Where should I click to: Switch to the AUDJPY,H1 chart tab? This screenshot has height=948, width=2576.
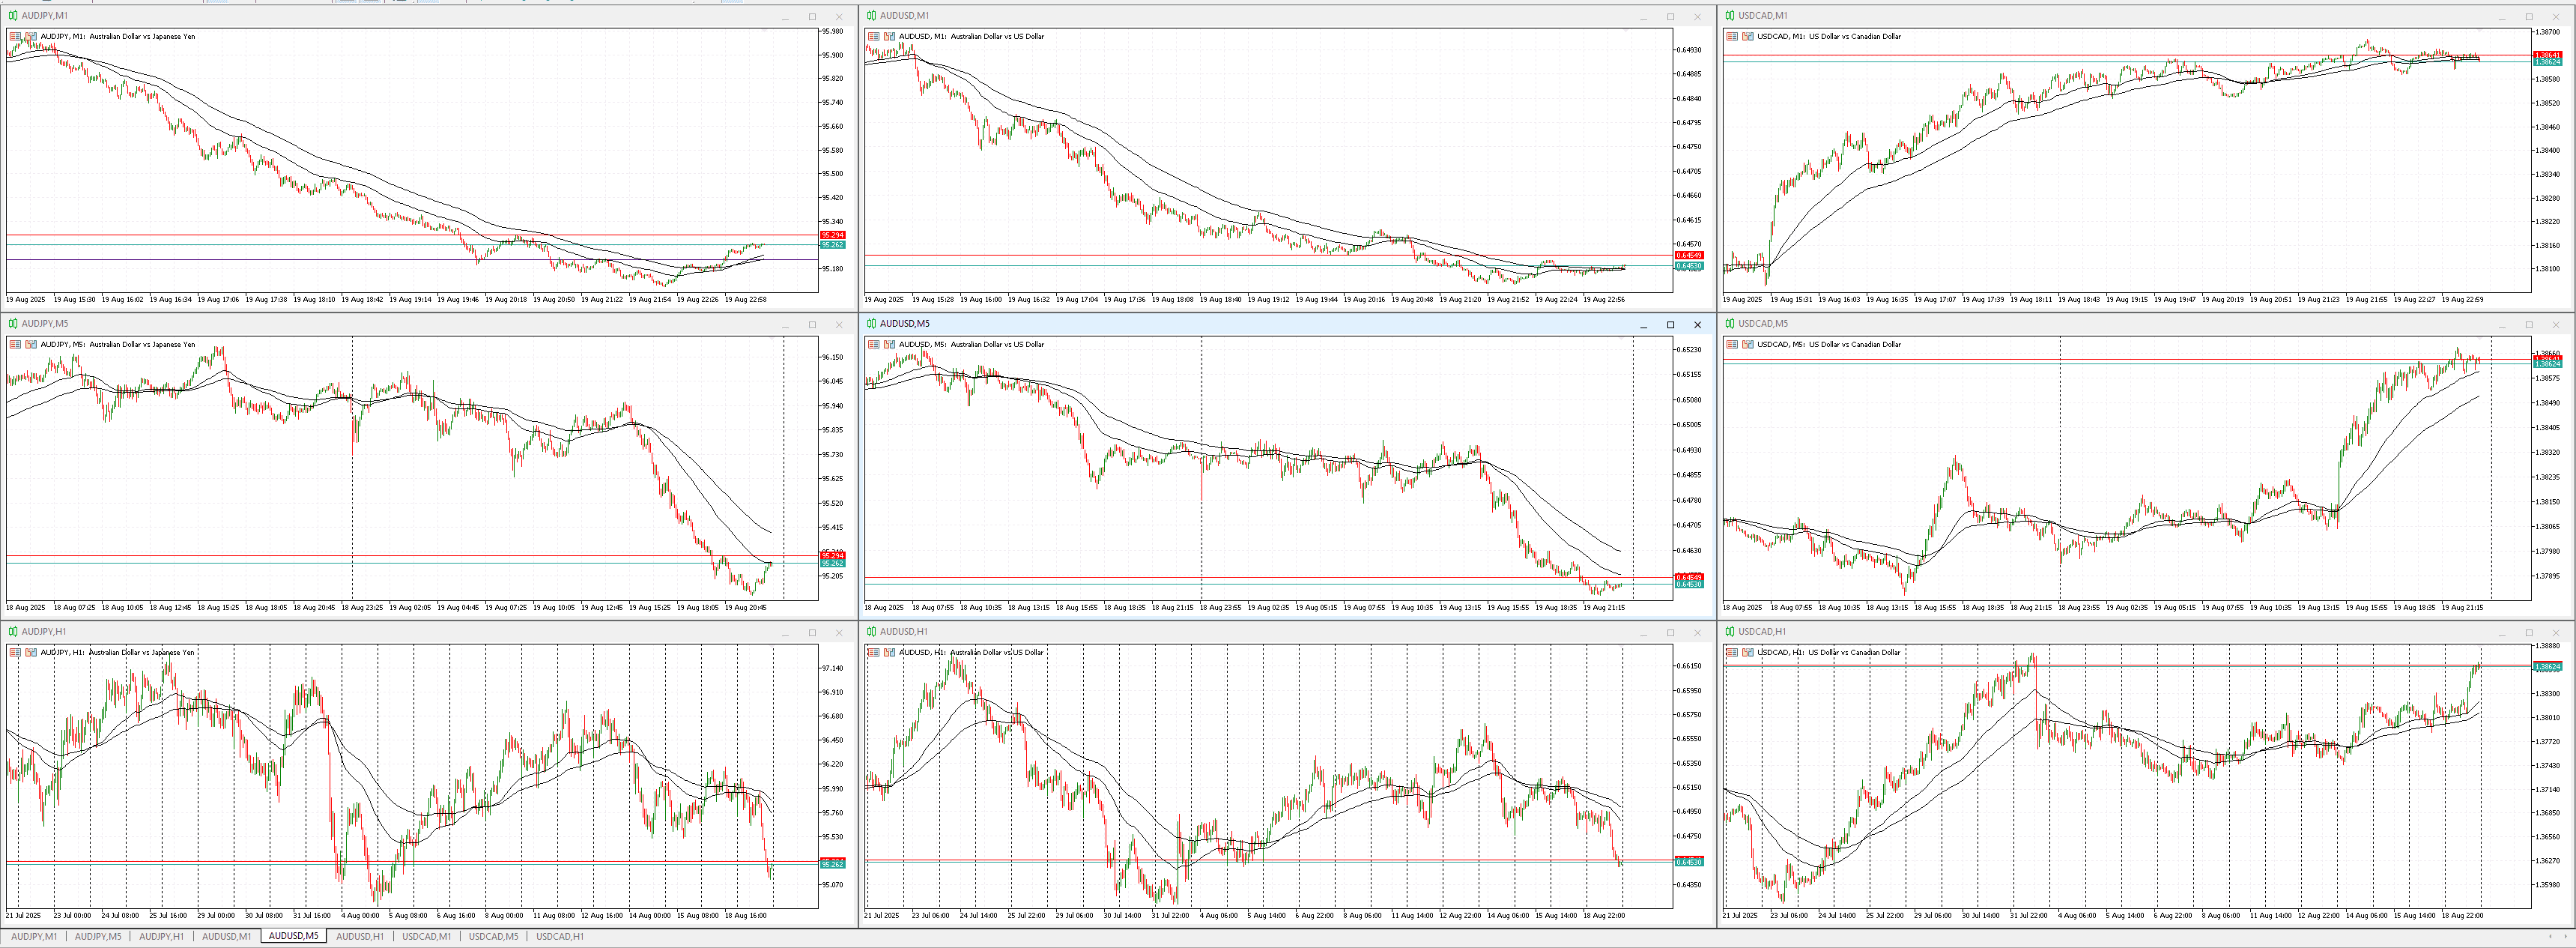point(161,937)
